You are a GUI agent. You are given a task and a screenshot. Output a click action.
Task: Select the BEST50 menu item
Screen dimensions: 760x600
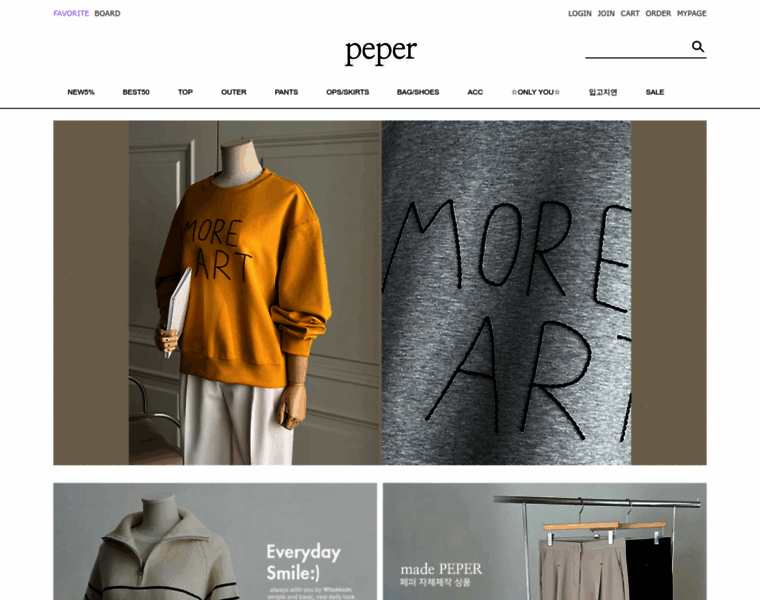tap(136, 92)
